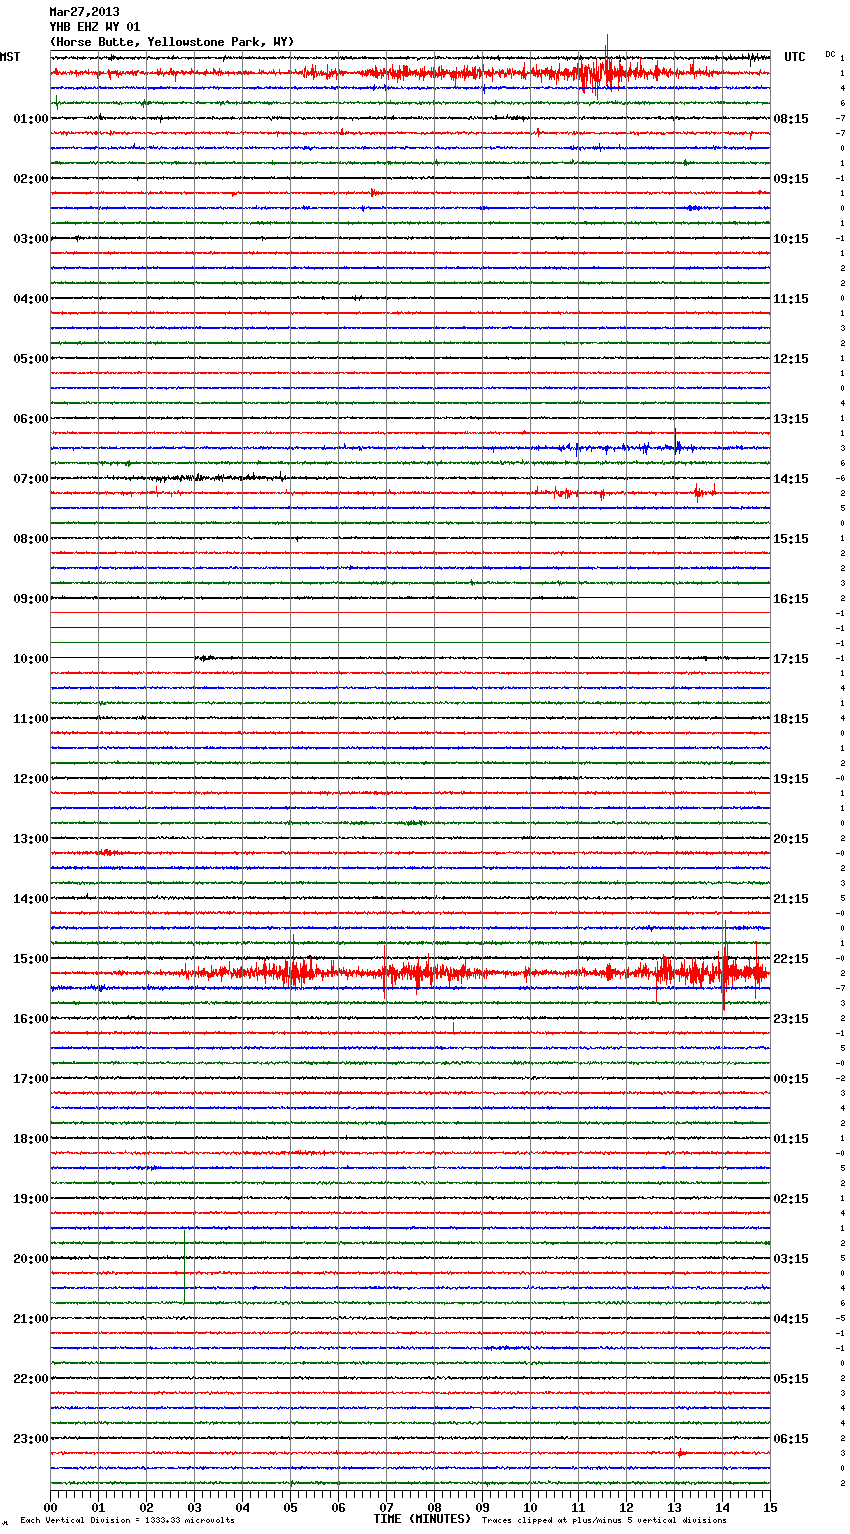850x1534 pixels.
Task: Click the 00 minute tick label
Action: [51, 1507]
